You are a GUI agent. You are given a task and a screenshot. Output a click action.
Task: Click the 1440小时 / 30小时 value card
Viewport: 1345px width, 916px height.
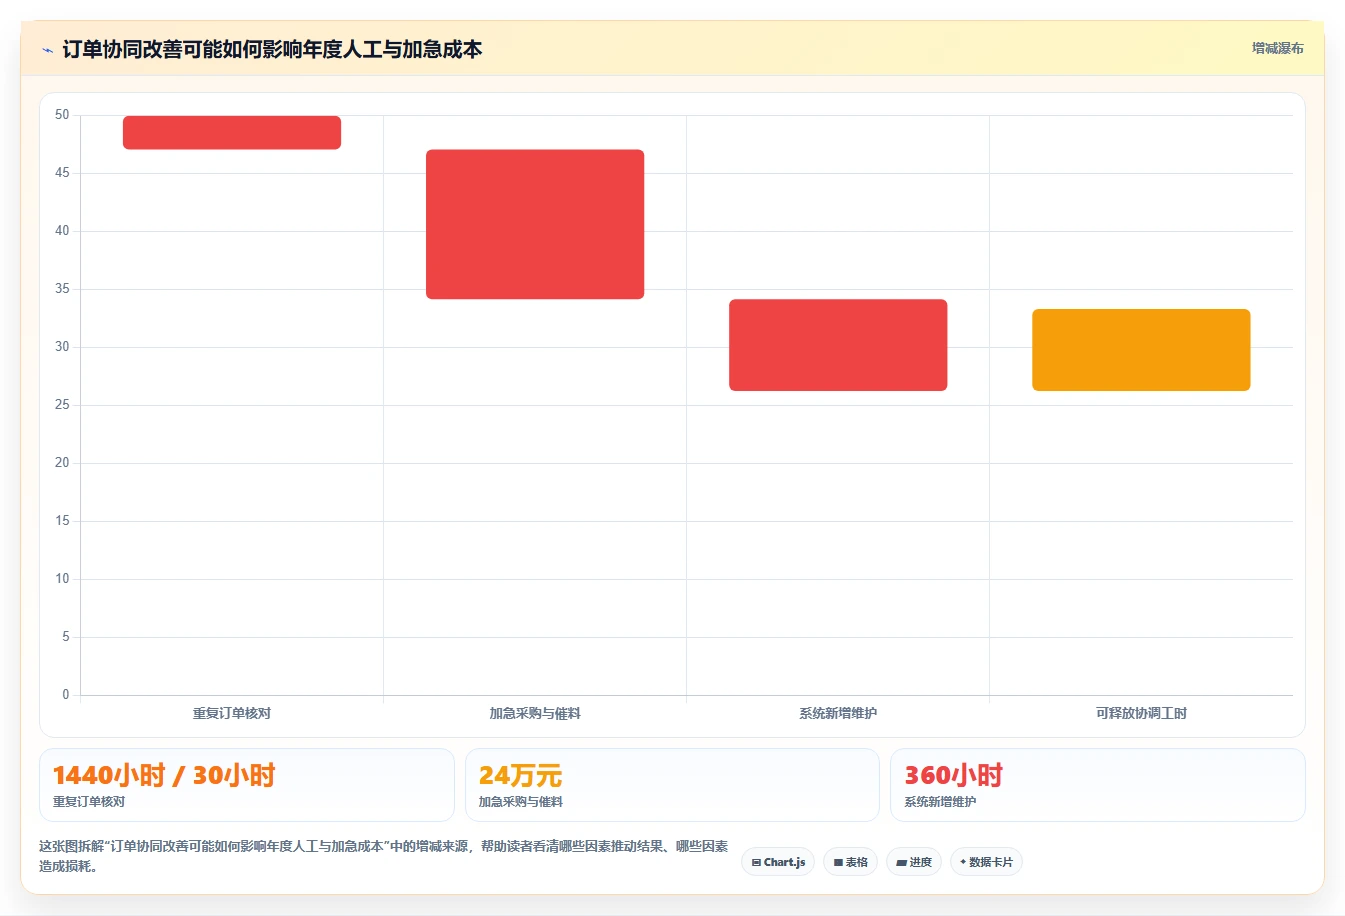[247, 785]
